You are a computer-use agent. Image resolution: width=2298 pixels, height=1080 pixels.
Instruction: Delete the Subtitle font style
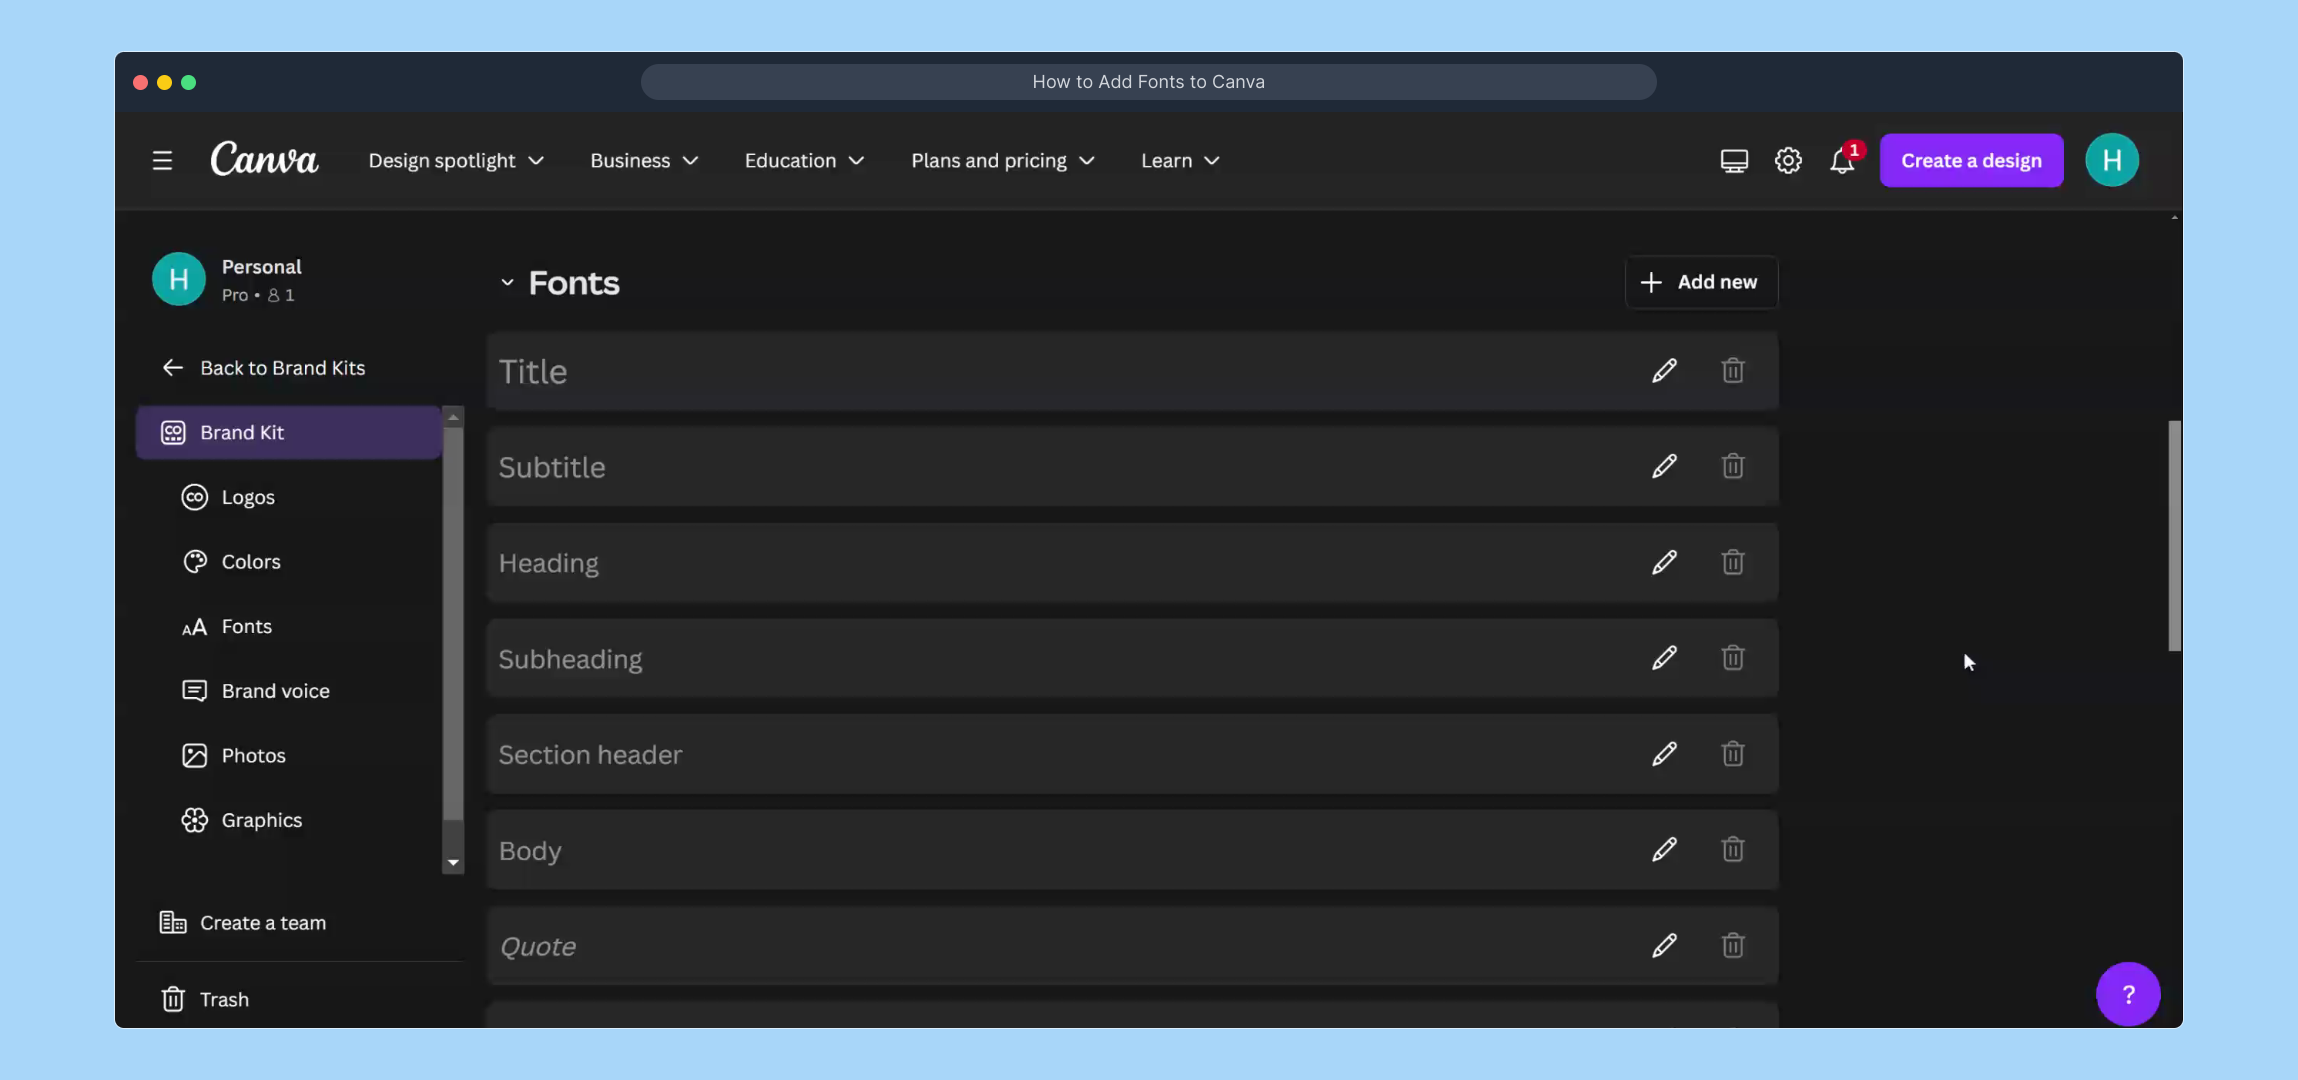tap(1732, 466)
